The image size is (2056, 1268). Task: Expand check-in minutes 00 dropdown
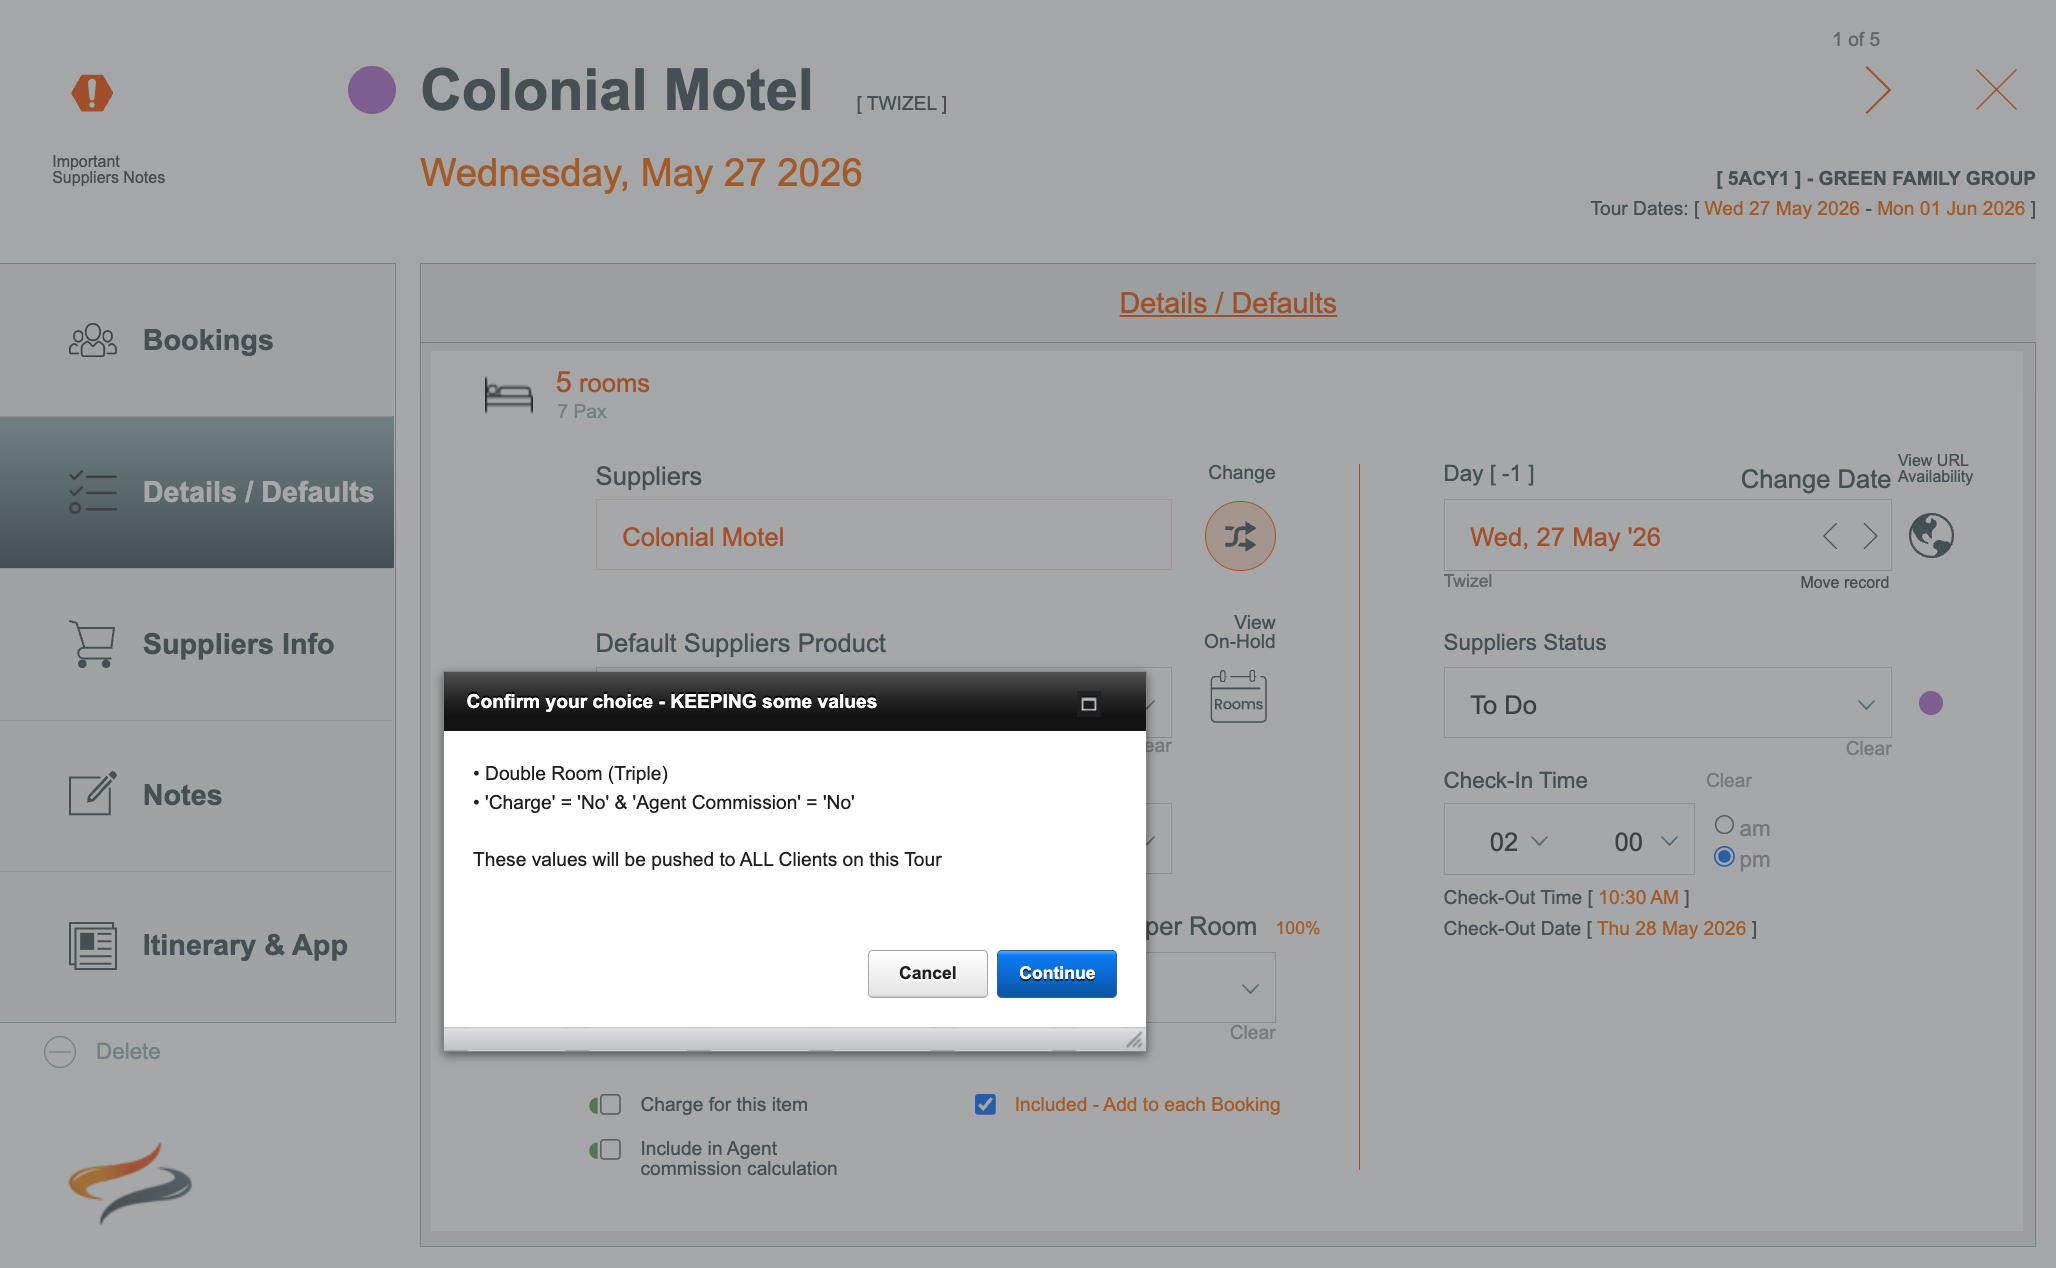1644,841
